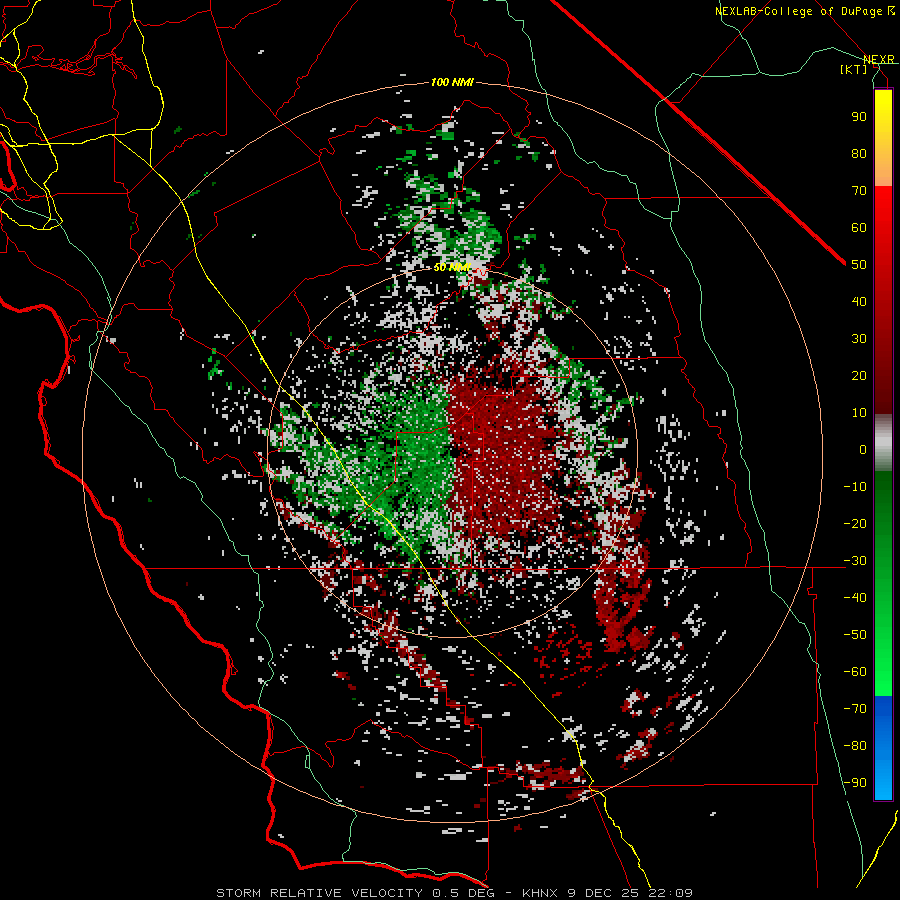Select the 50 value on velocity scale
Screen dimensions: 900x900
(x=859, y=265)
